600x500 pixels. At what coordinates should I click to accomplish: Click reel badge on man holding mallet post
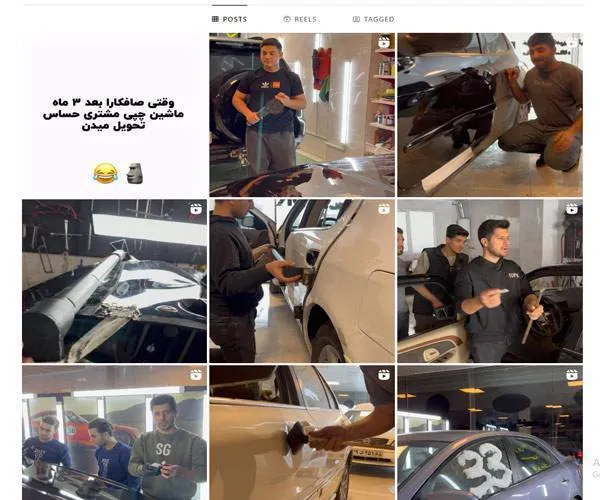384,42
